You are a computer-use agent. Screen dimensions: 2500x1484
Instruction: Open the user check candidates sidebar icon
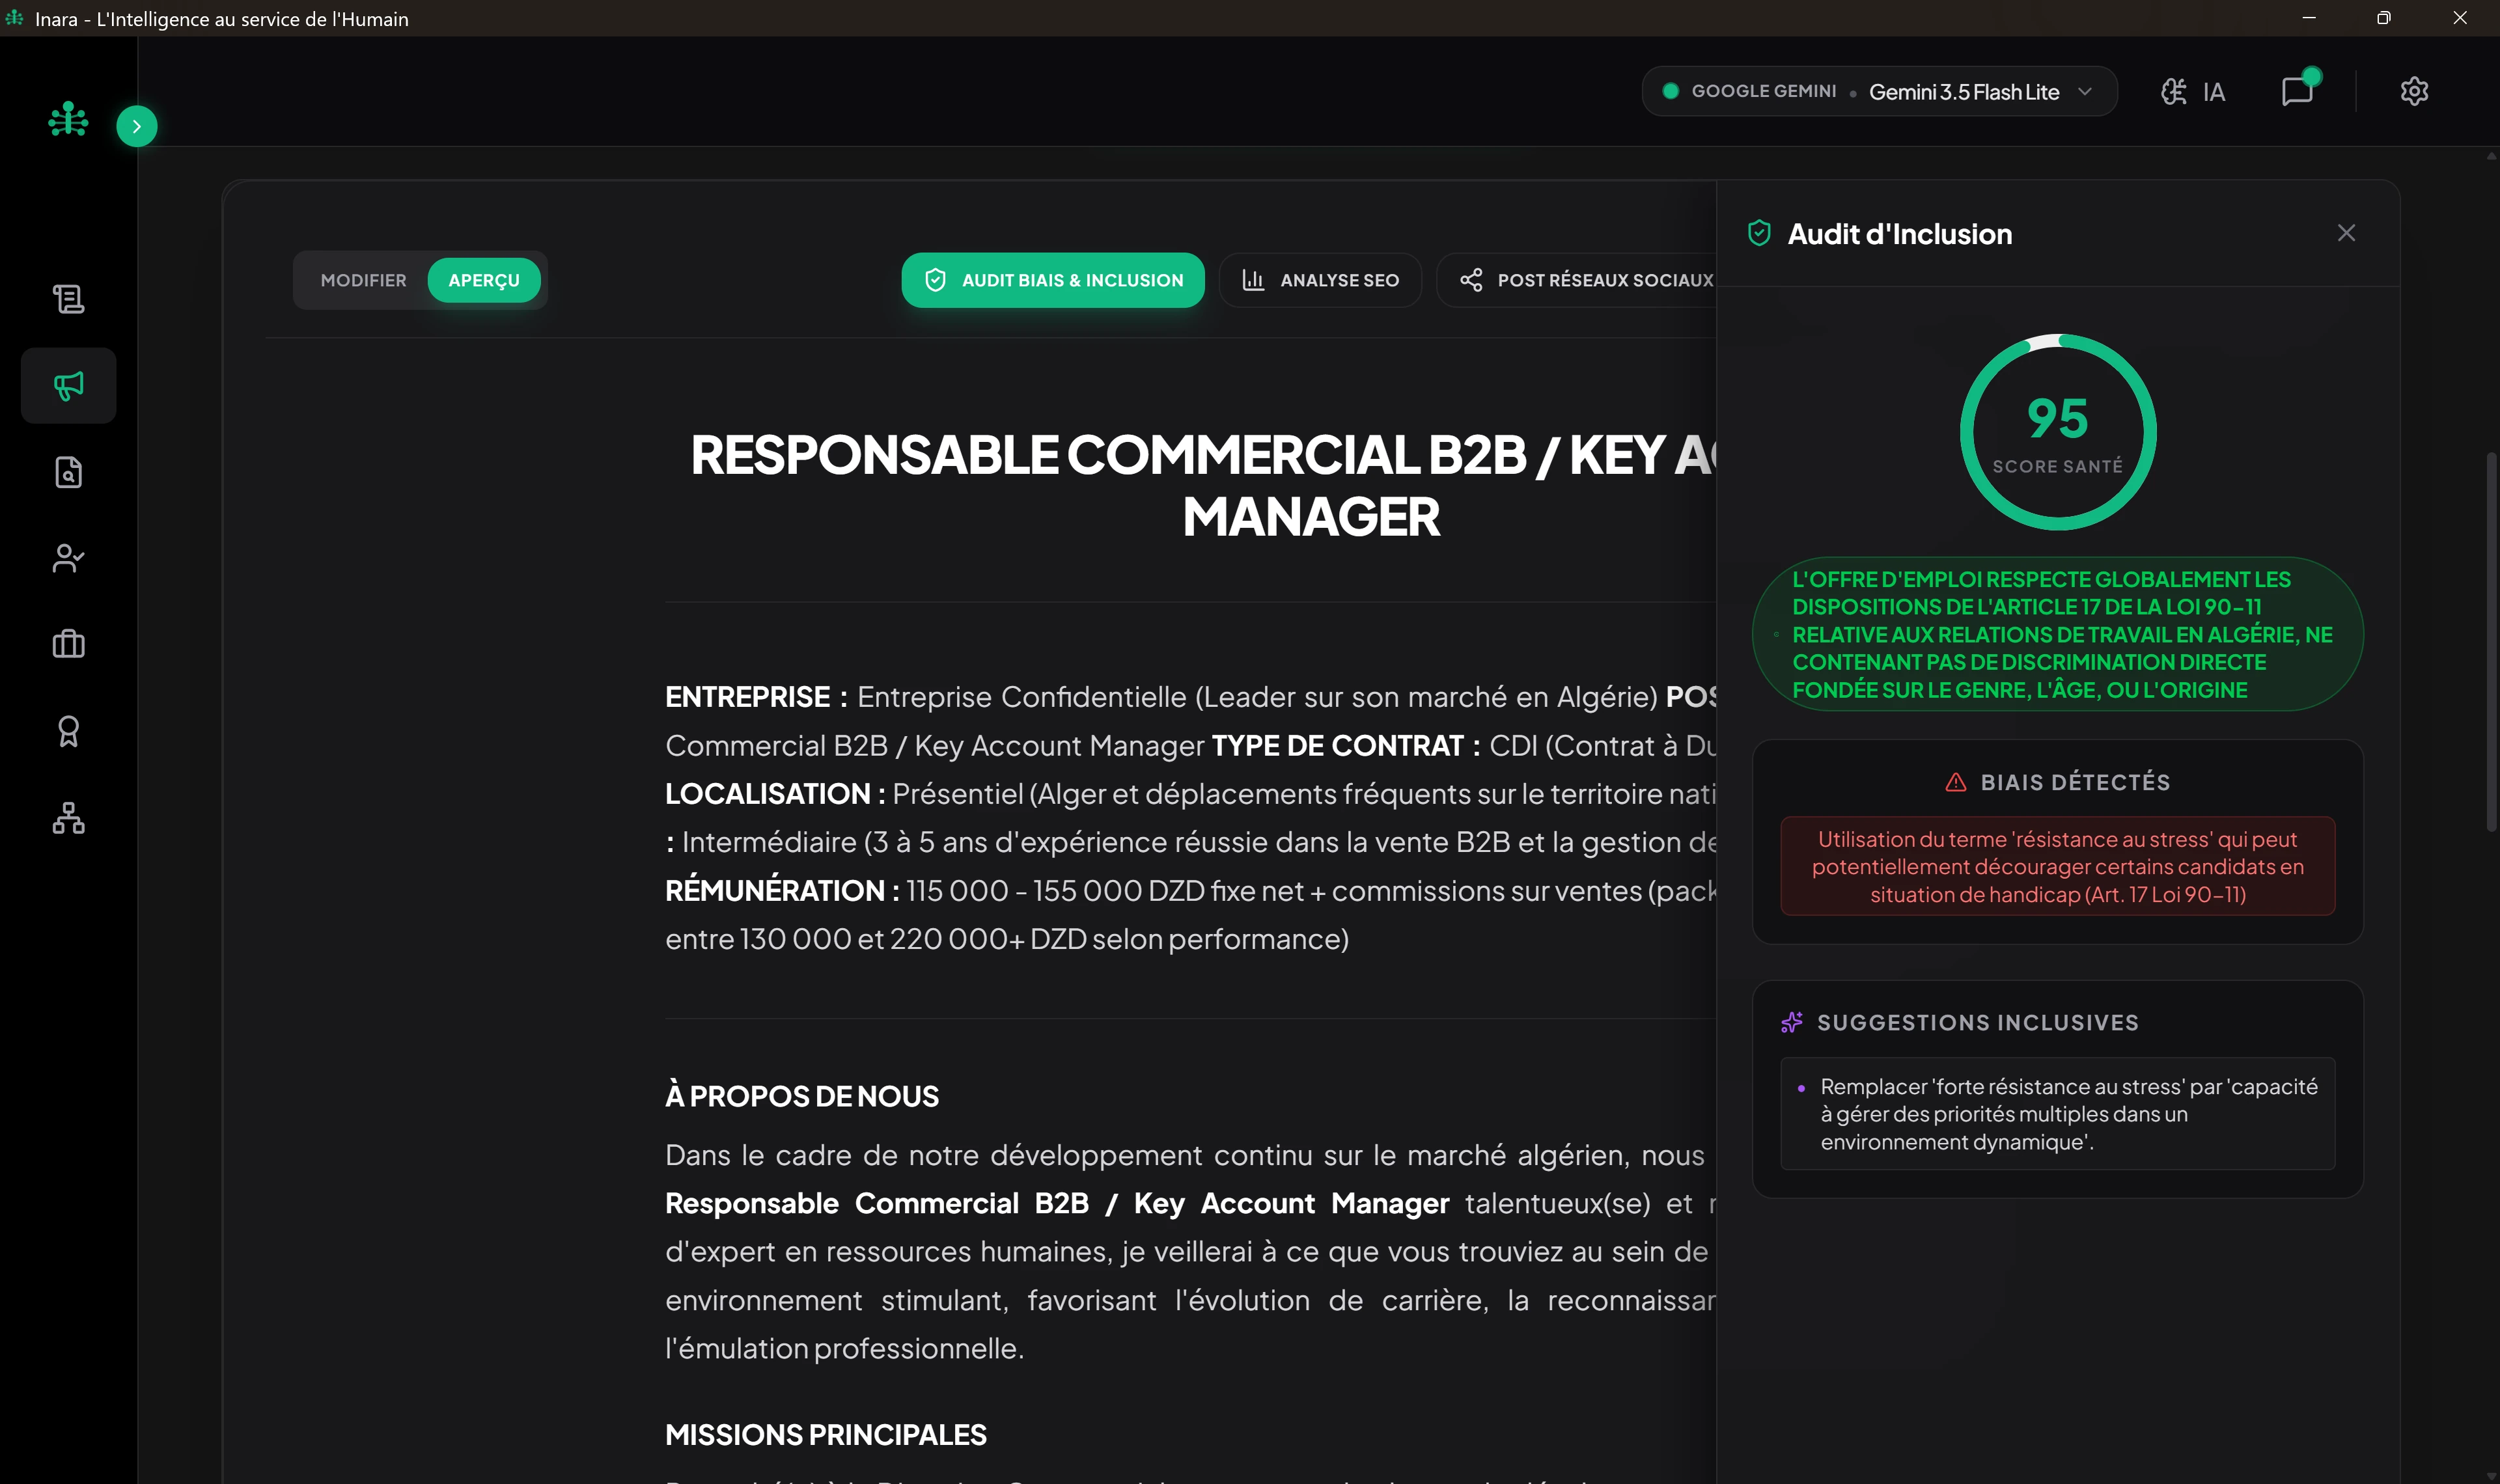click(x=68, y=558)
